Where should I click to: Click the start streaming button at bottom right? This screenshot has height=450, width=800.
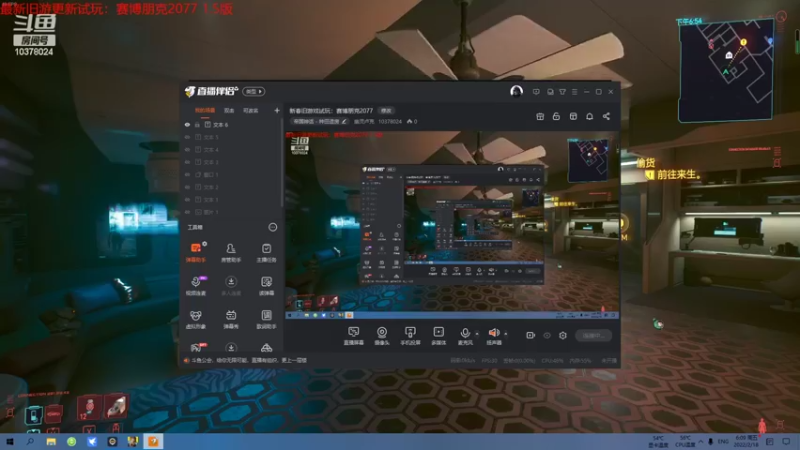[x=593, y=335]
